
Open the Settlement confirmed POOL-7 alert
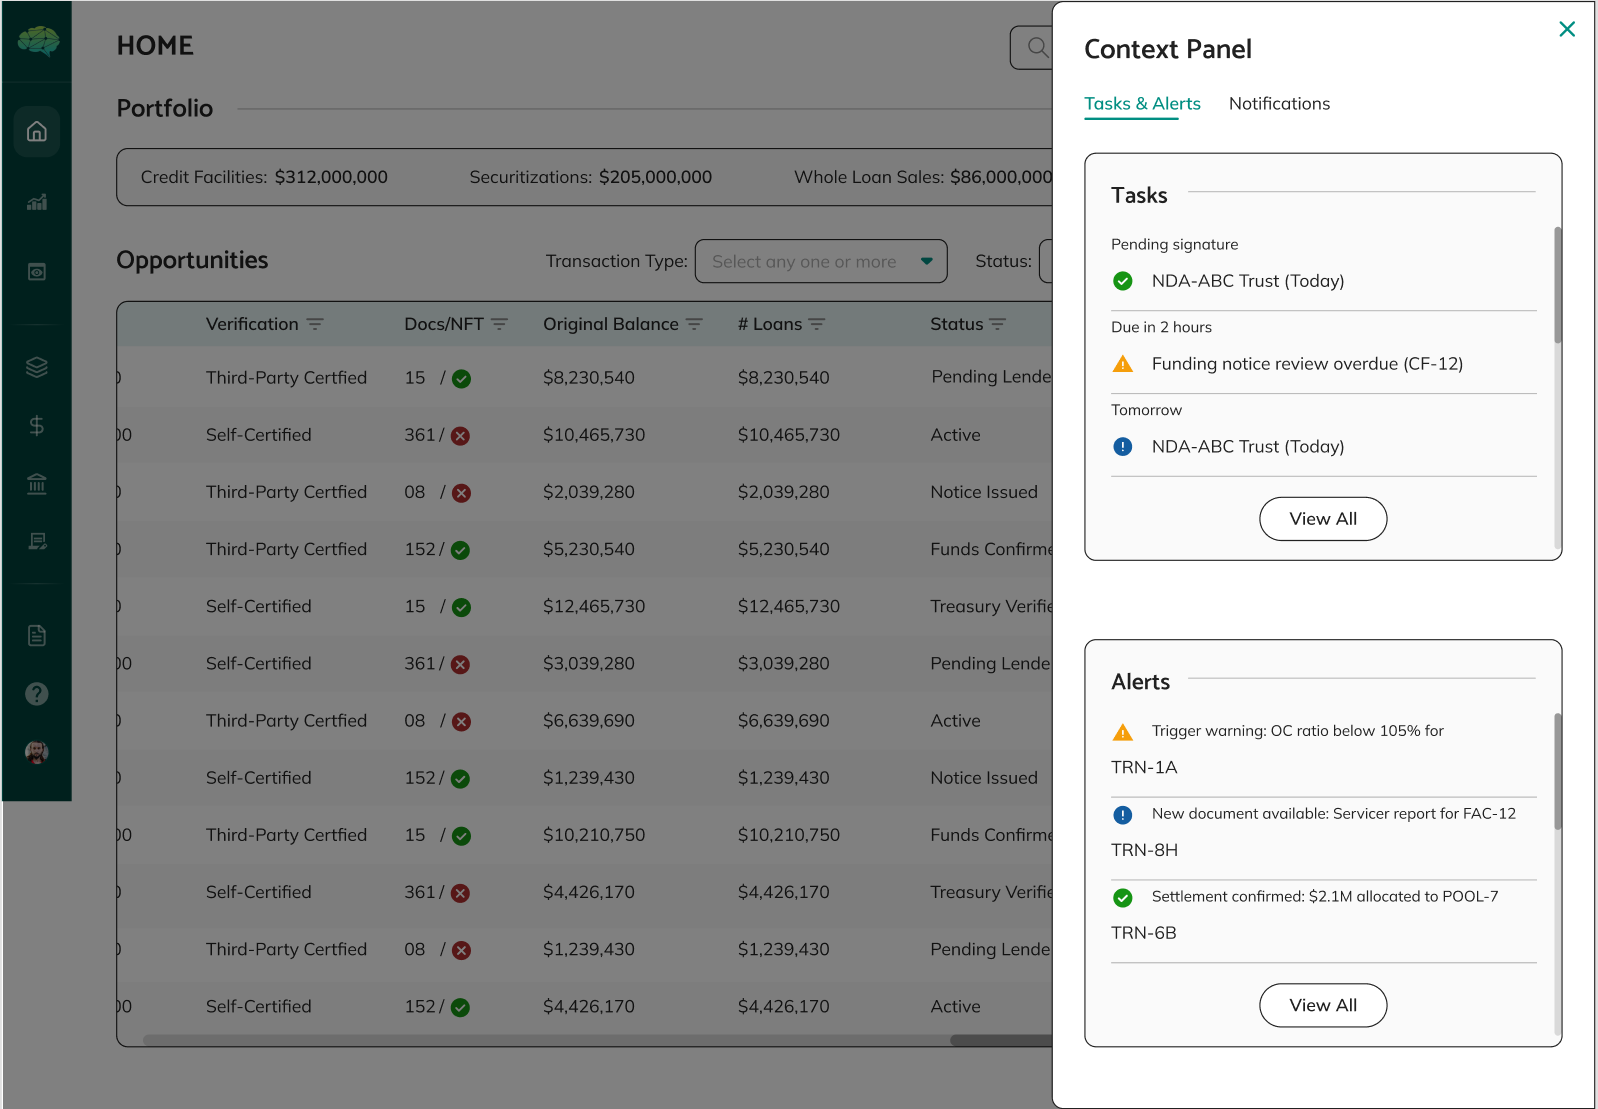(x=1324, y=897)
